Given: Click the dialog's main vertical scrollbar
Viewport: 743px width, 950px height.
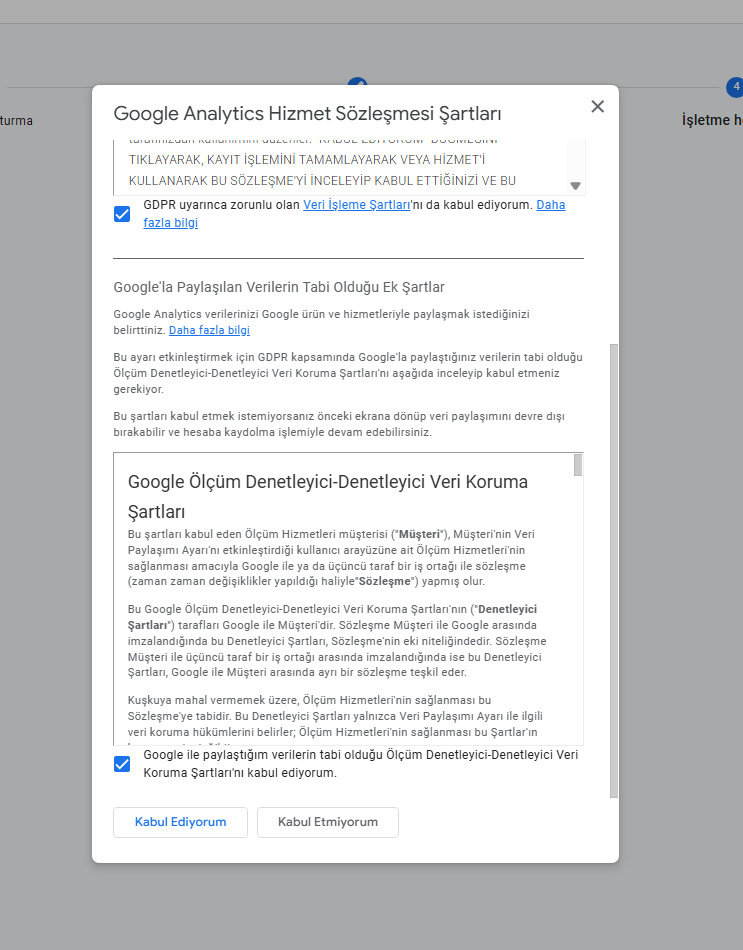Looking at the screenshot, I should point(614,570).
